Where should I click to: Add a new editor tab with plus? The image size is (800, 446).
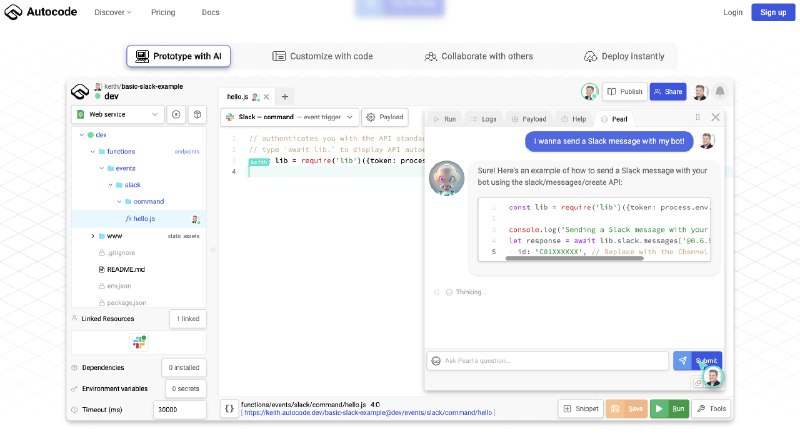pyautogui.click(x=285, y=96)
